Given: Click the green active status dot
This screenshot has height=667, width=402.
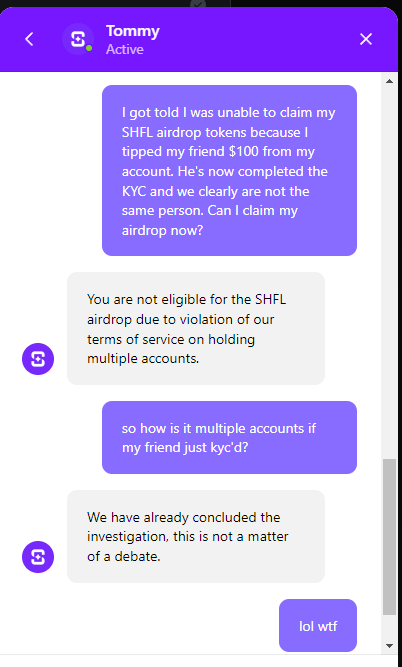Looking at the screenshot, I should click(x=89, y=48).
